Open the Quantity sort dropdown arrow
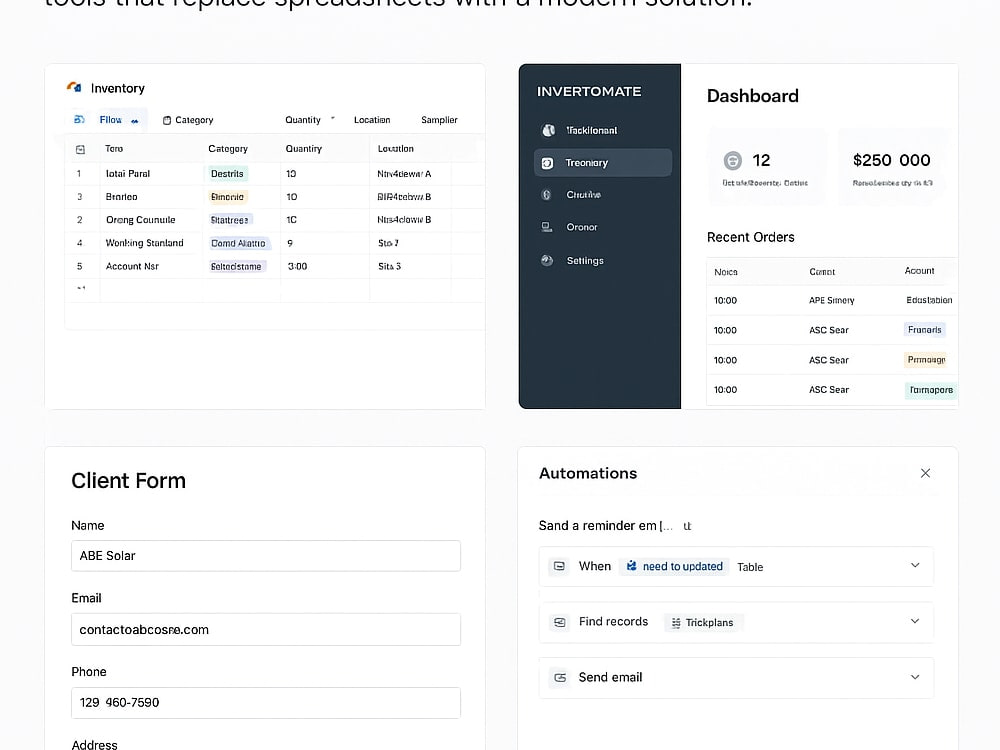Viewport: 1000px width, 750px height. click(332, 119)
